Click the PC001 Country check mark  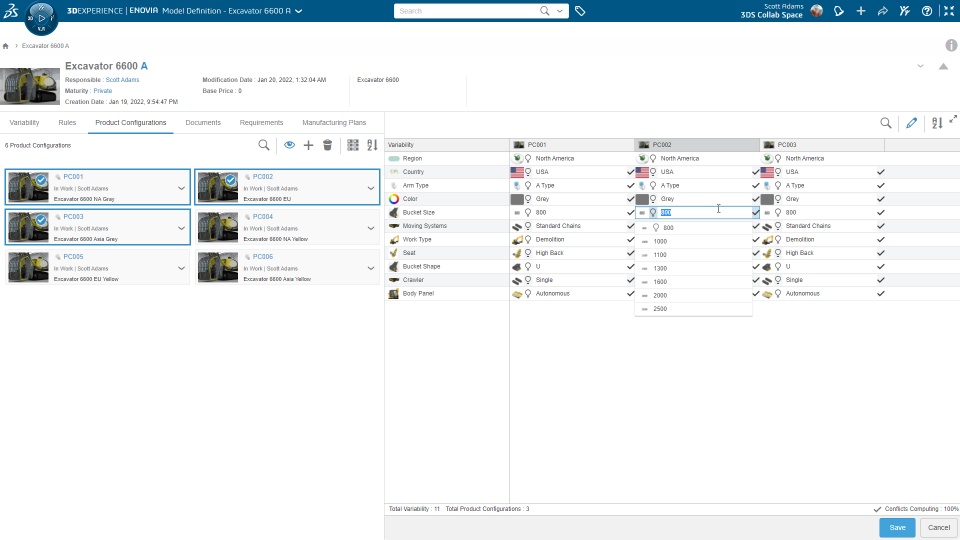pyautogui.click(x=631, y=172)
